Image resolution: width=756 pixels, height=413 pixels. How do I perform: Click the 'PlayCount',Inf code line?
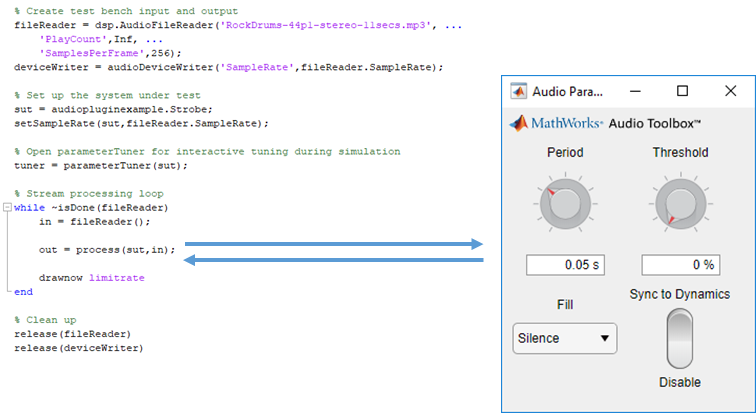pyautogui.click(x=101, y=39)
